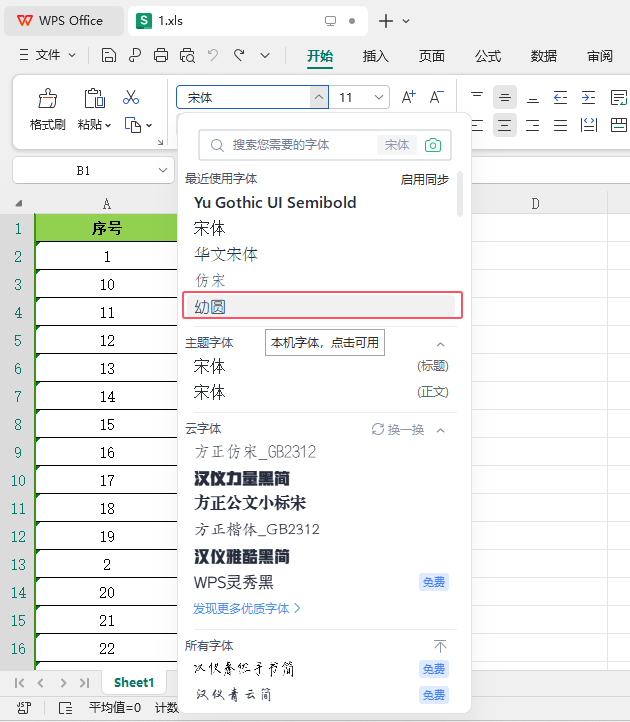
Task: Refresh cloud fonts with 换一换
Action: click(x=397, y=430)
